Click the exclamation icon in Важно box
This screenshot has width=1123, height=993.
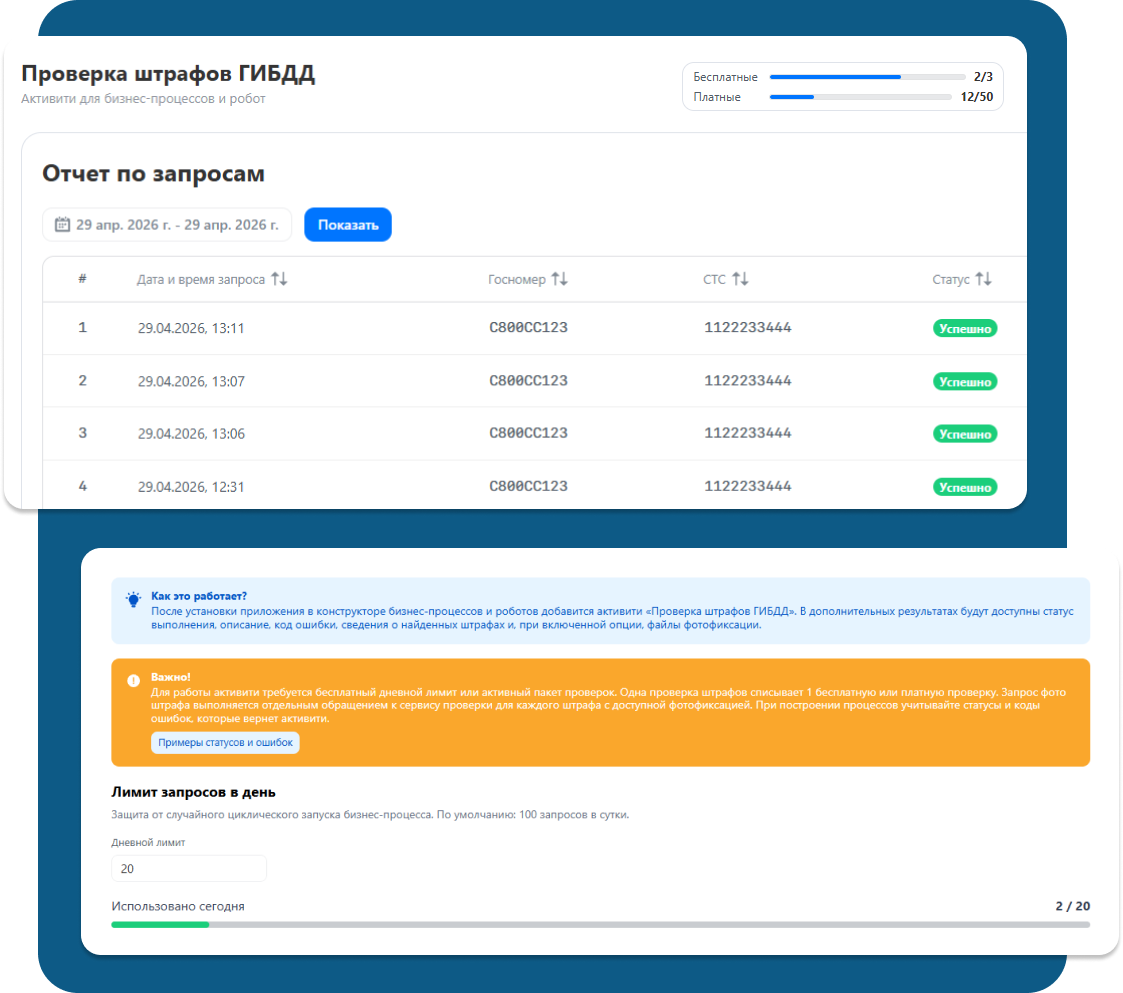click(133, 681)
